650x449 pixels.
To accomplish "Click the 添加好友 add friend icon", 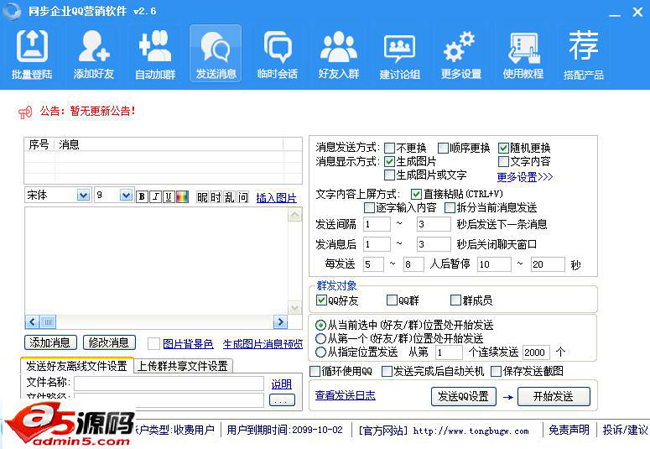I will tap(94, 54).
